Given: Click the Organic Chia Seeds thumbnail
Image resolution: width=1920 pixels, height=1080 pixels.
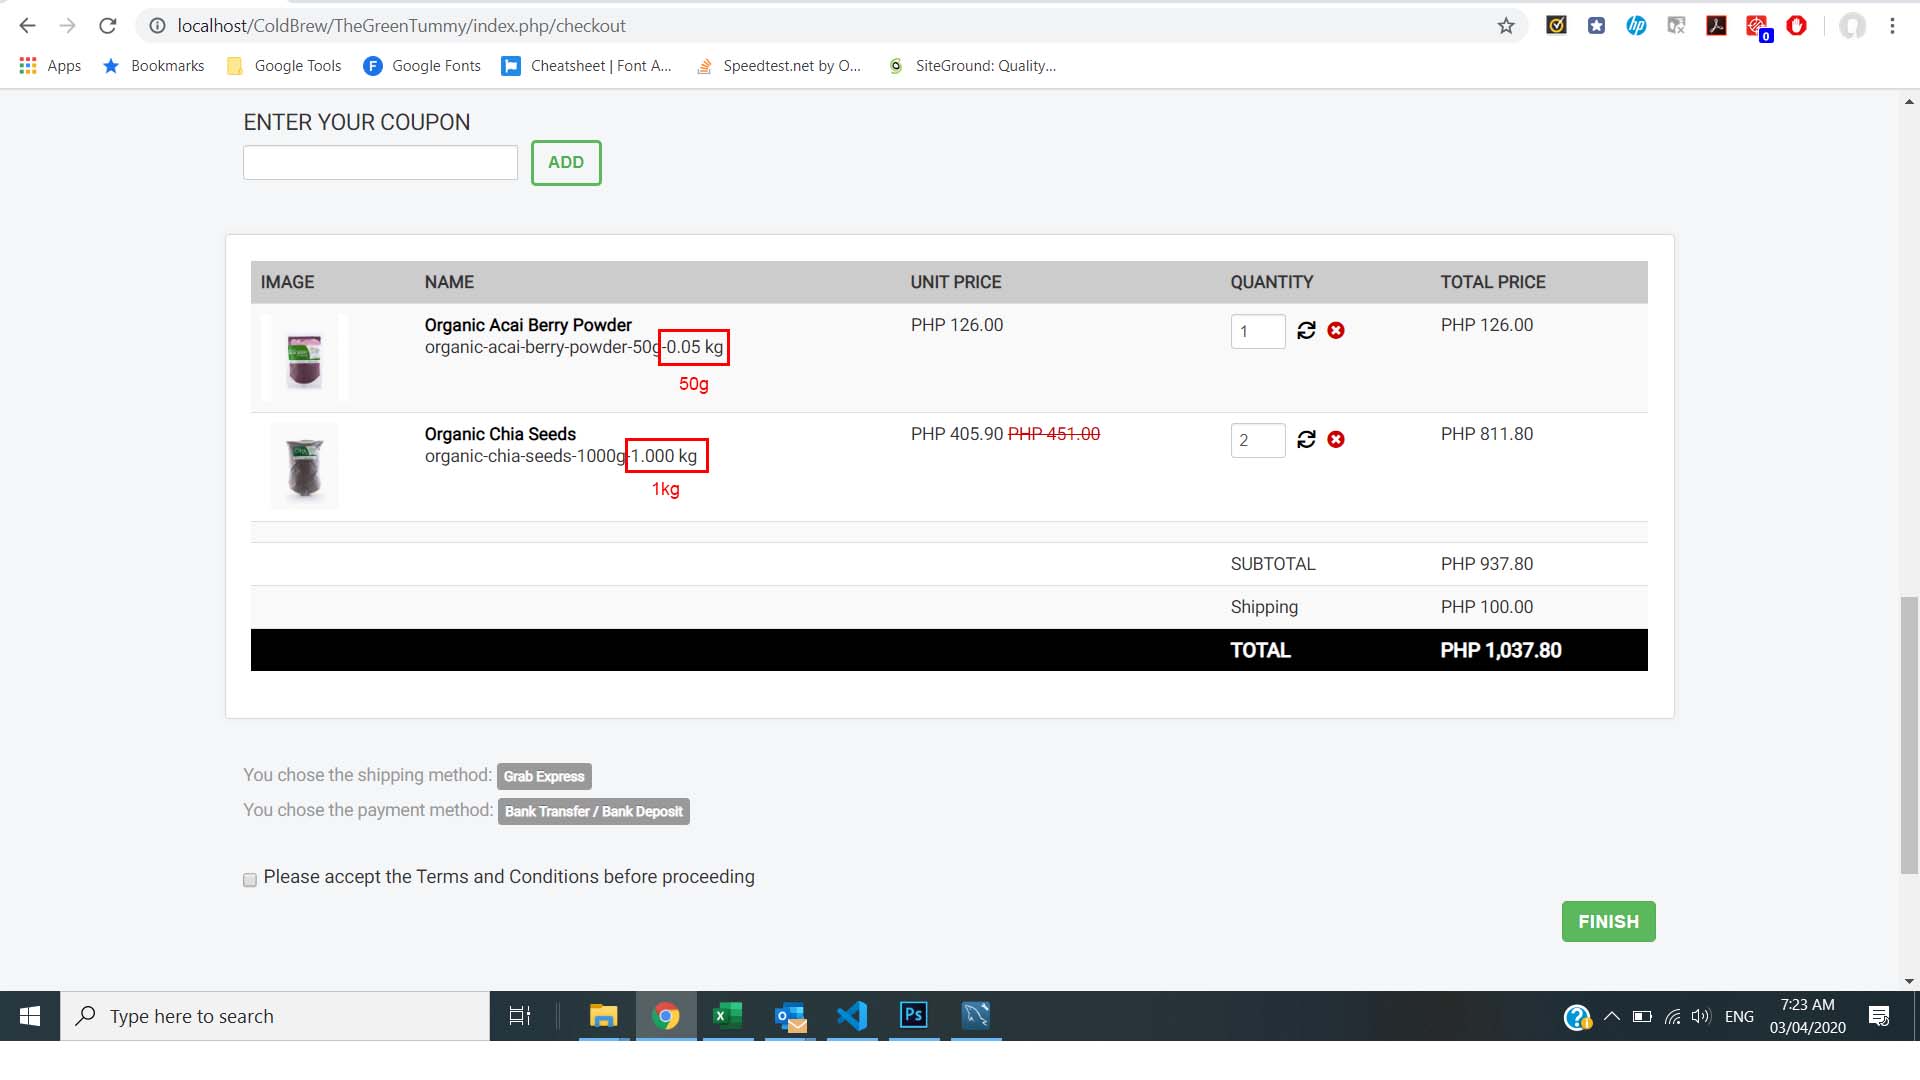Looking at the screenshot, I should (x=304, y=467).
